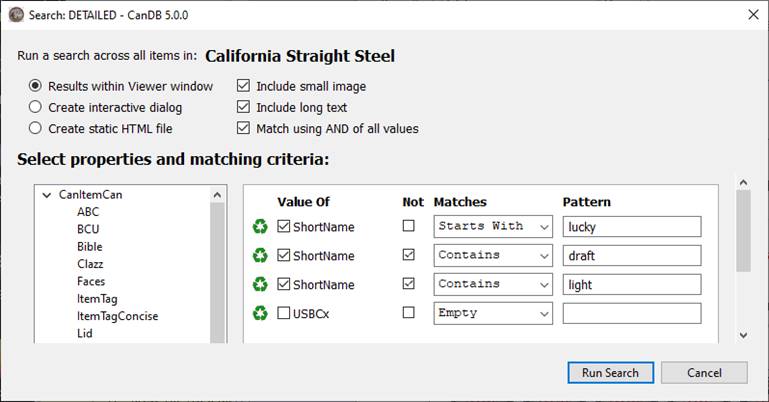Screen dimensions: 769x402
Task: Toggle Match using AND of all values
Action: [243, 128]
